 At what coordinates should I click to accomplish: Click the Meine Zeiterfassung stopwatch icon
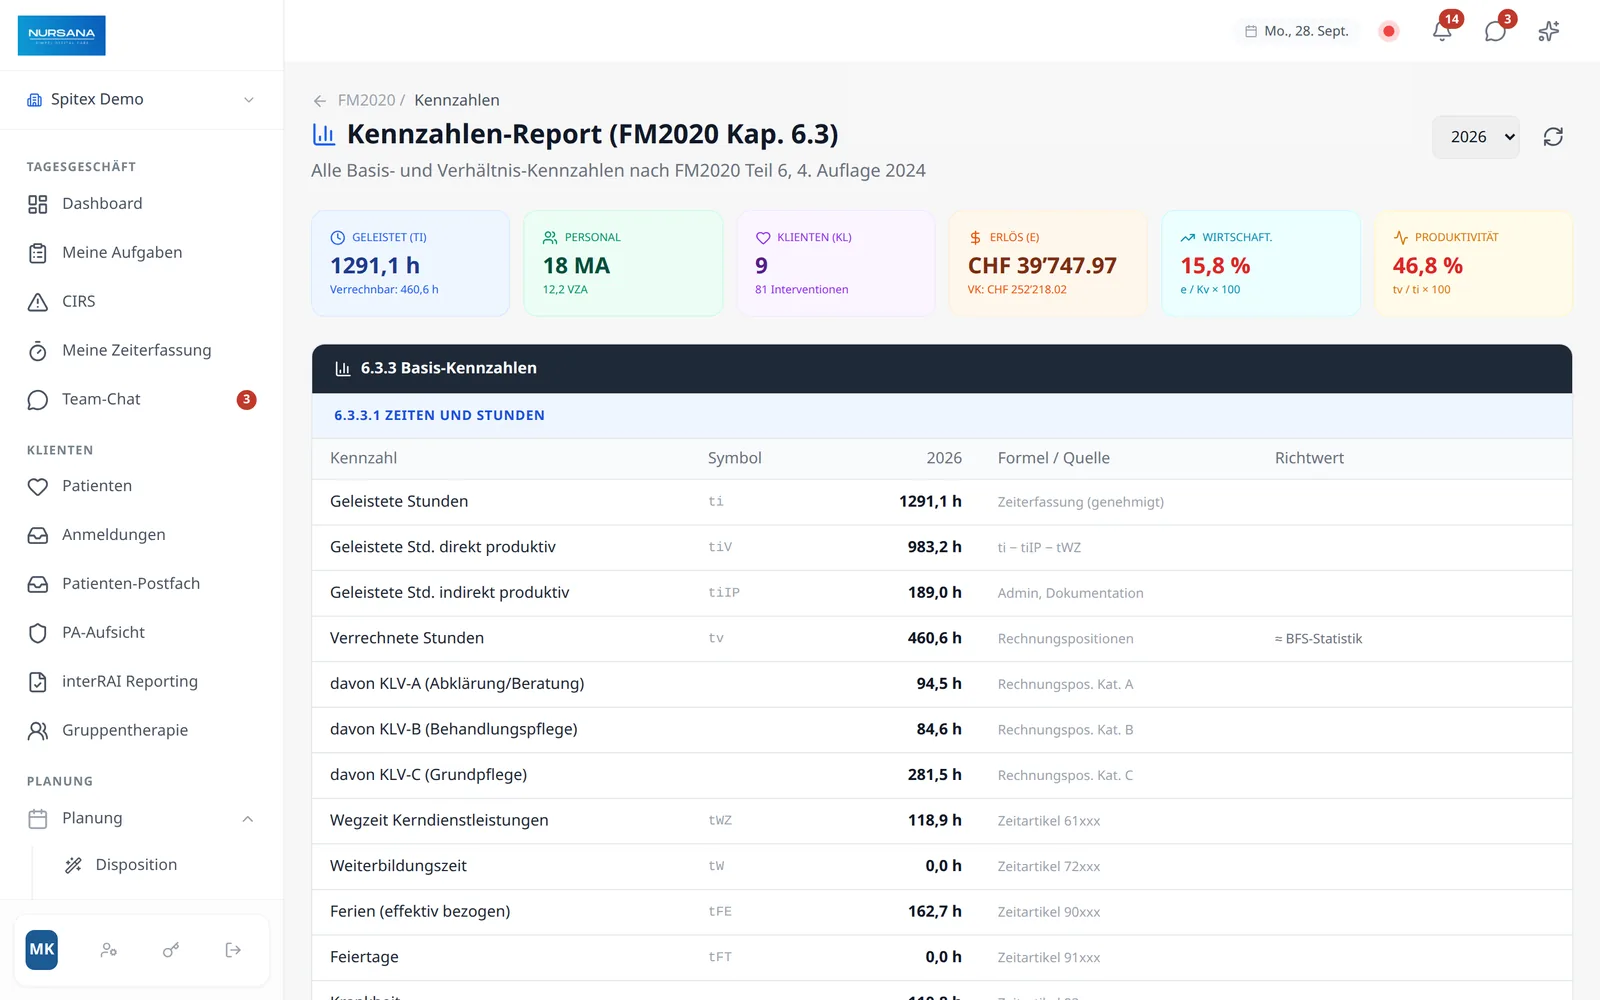coord(38,351)
